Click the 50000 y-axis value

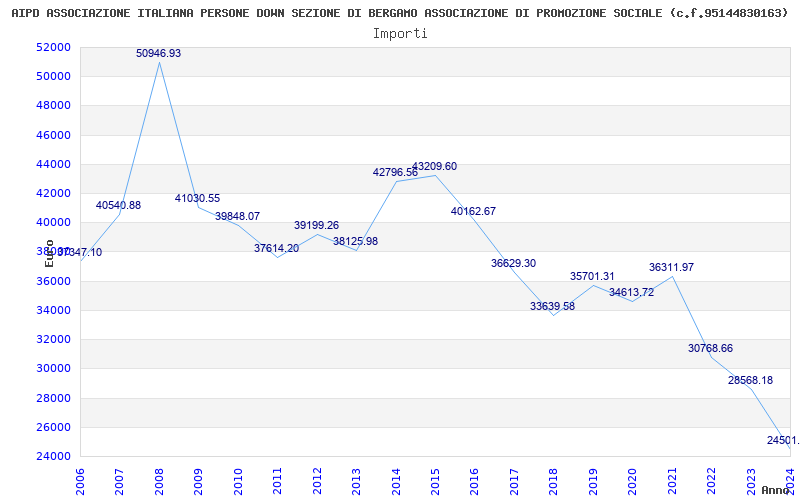[x=54, y=77]
